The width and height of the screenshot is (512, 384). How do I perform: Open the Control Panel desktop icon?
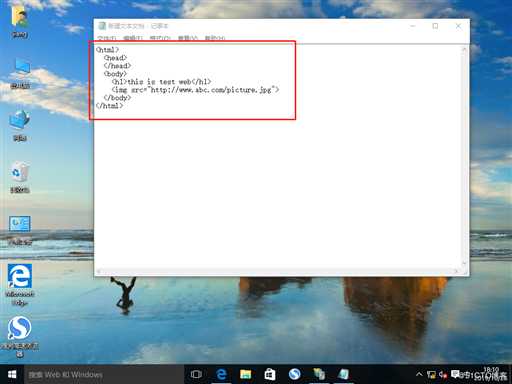click(x=20, y=230)
